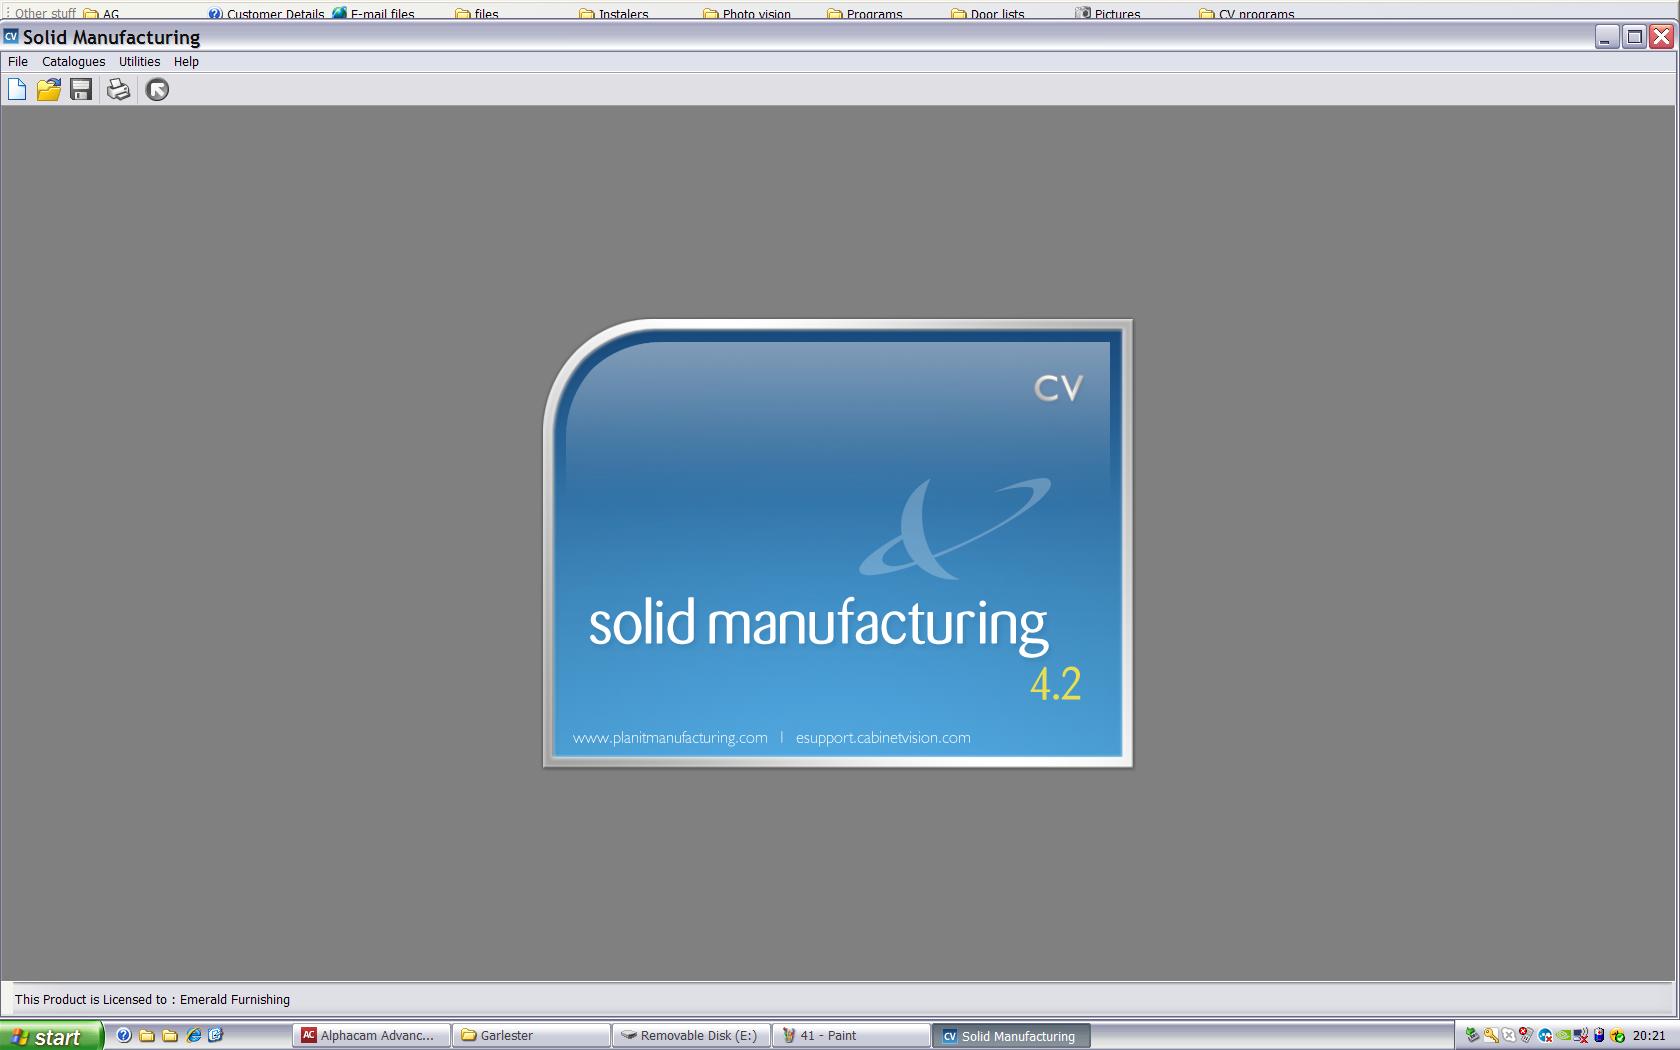This screenshot has width=1680, height=1050.
Task: Switch to the Garlester folder taskbar button
Action: [531, 1036]
